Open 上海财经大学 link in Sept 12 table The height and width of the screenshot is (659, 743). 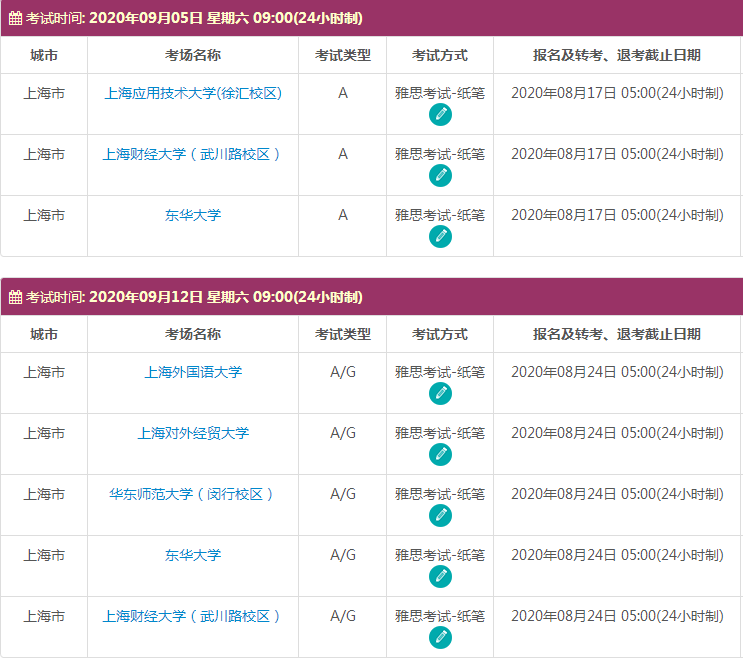pyautogui.click(x=191, y=616)
